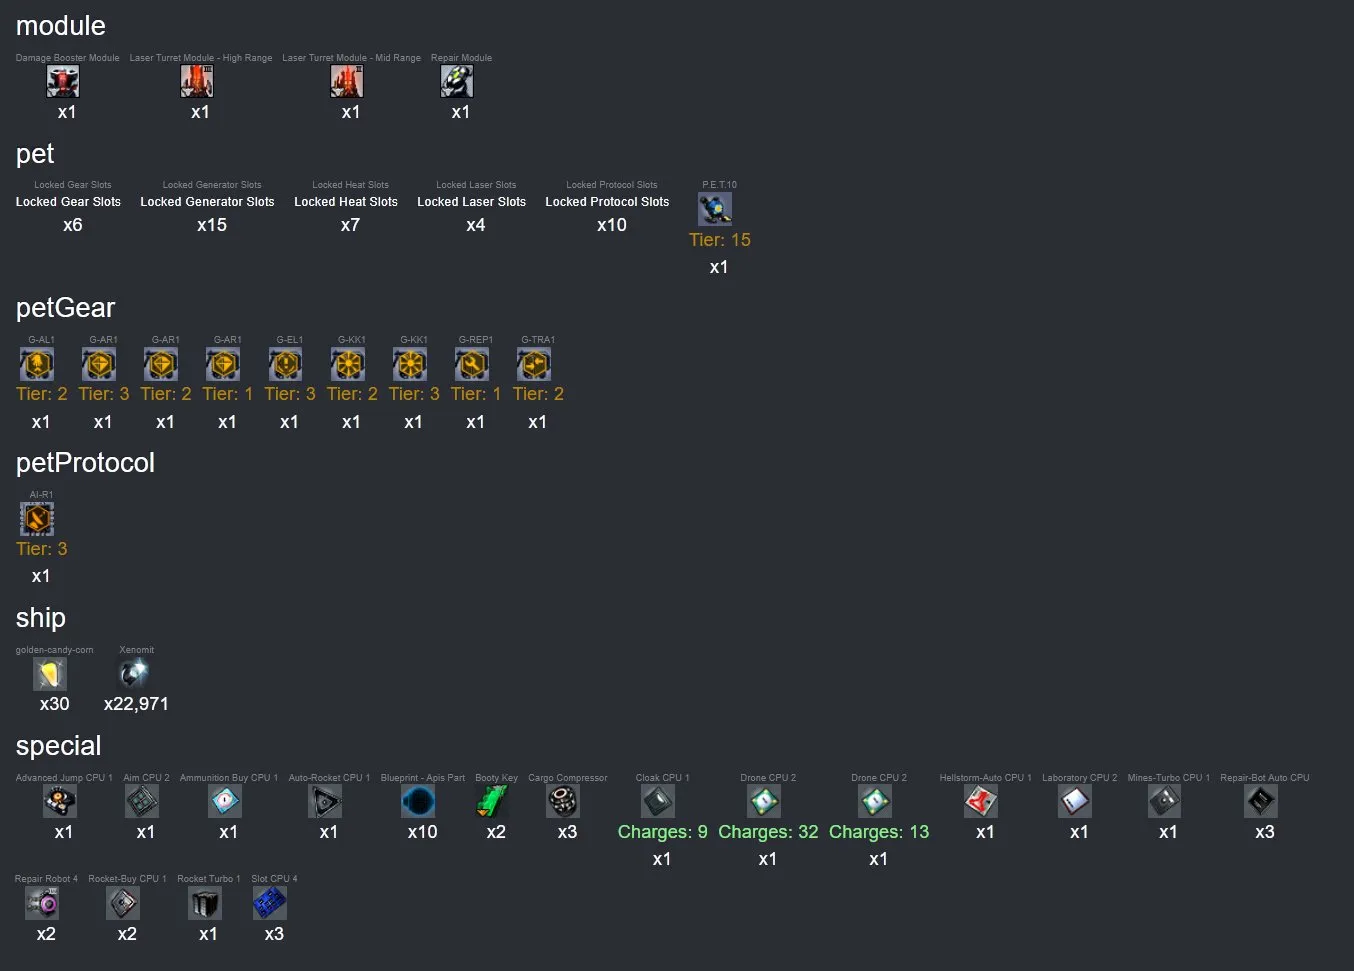Image resolution: width=1354 pixels, height=971 pixels.
Task: Click the Blueprint Apis Part icon
Action: pos(418,802)
